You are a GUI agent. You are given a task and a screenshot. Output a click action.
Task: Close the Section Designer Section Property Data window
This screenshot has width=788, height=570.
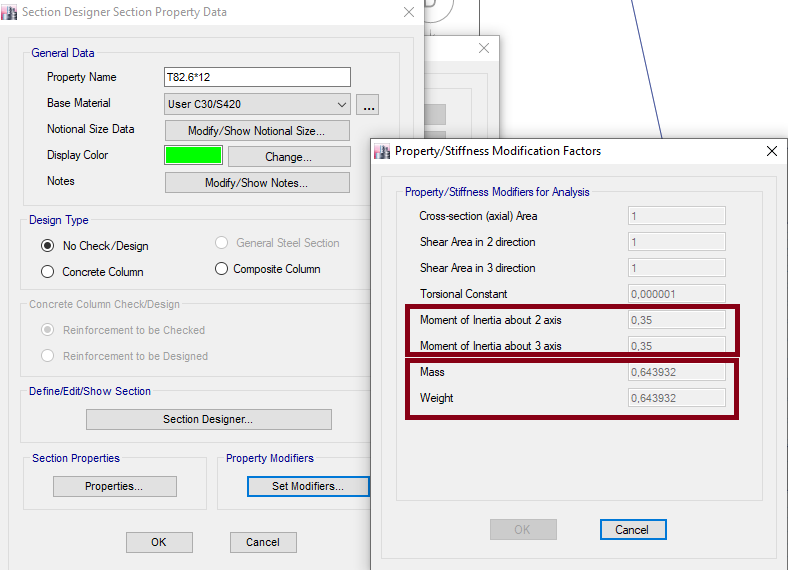(408, 12)
